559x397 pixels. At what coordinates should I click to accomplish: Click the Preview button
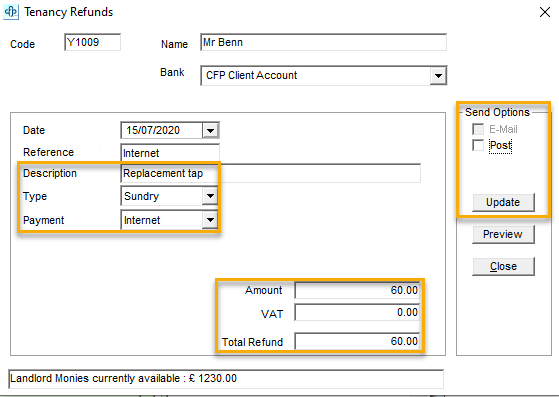[503, 234]
